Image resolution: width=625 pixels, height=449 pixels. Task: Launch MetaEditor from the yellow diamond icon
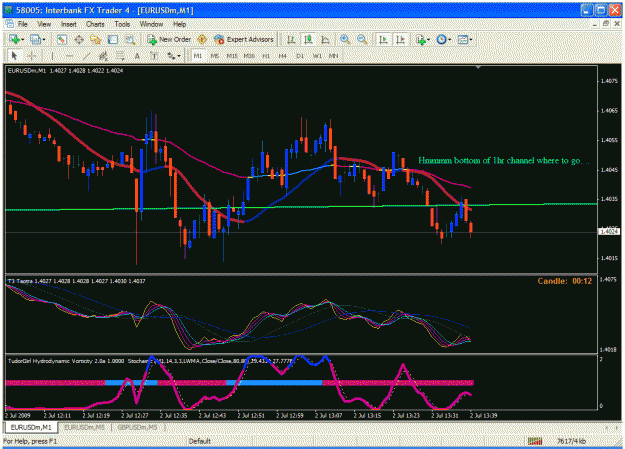point(202,39)
